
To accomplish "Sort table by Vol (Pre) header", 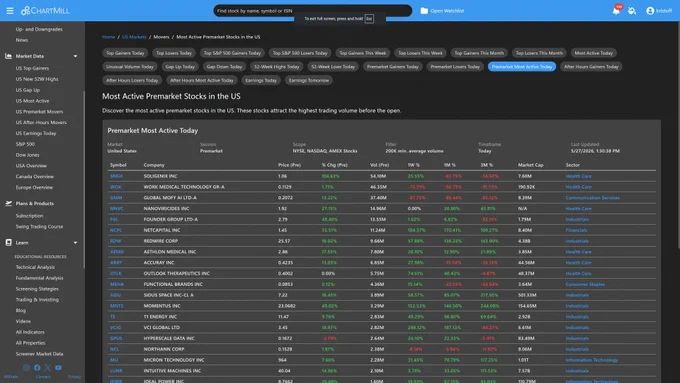I will (379, 165).
